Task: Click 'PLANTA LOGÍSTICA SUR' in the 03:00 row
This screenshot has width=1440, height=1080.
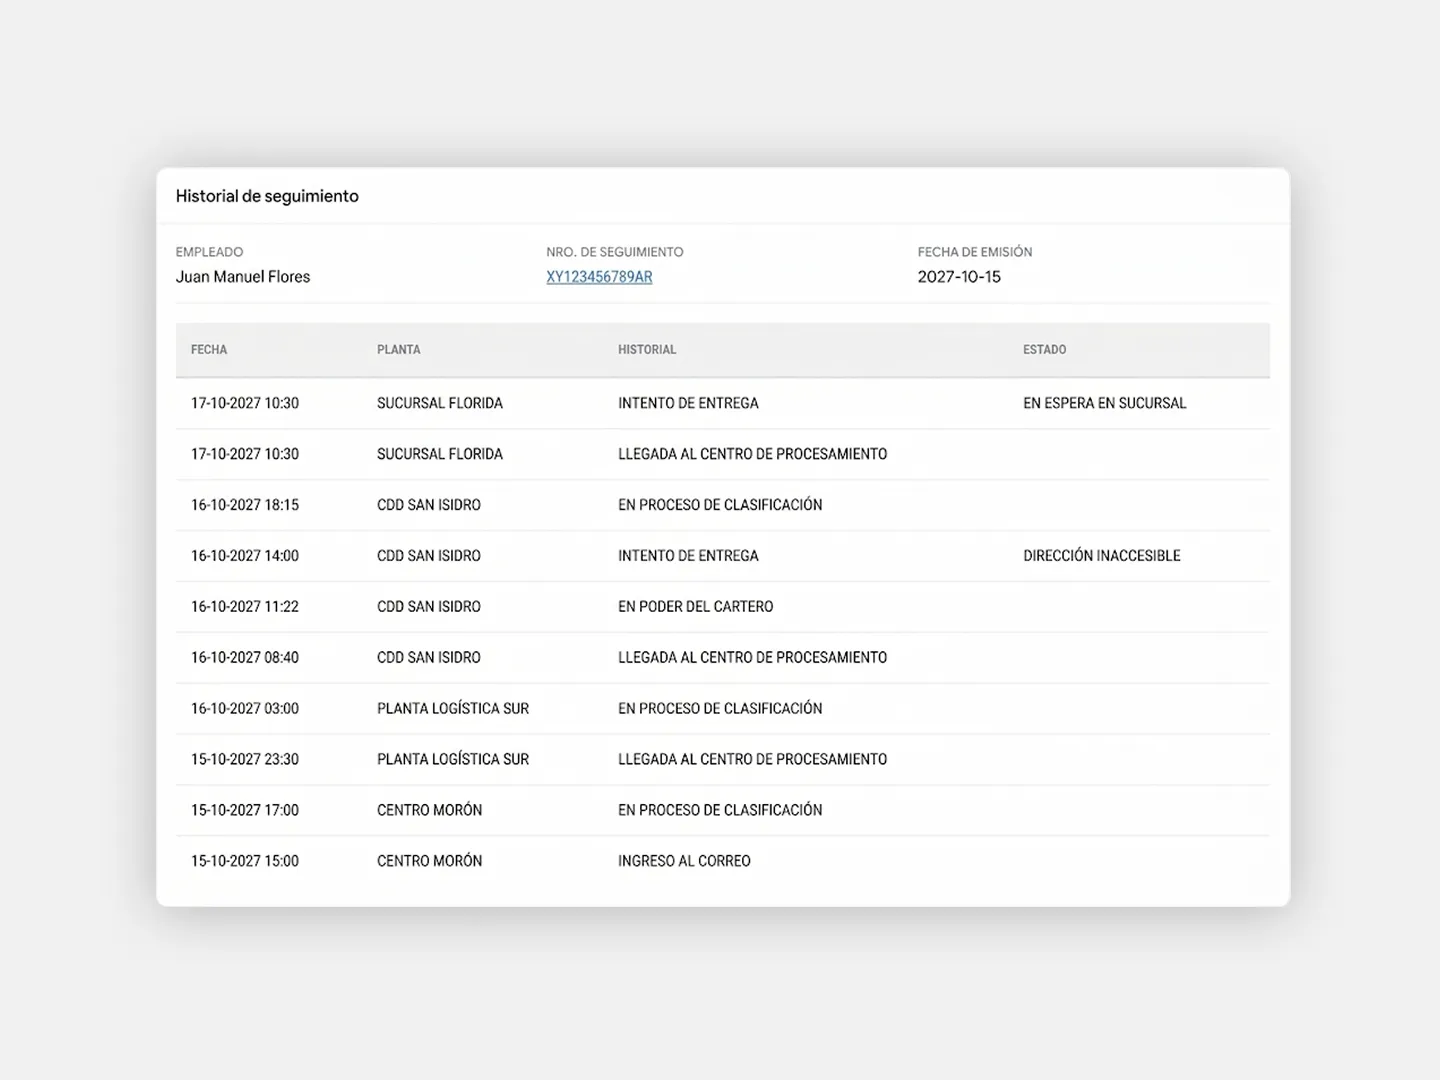Action: pyautogui.click(x=453, y=709)
